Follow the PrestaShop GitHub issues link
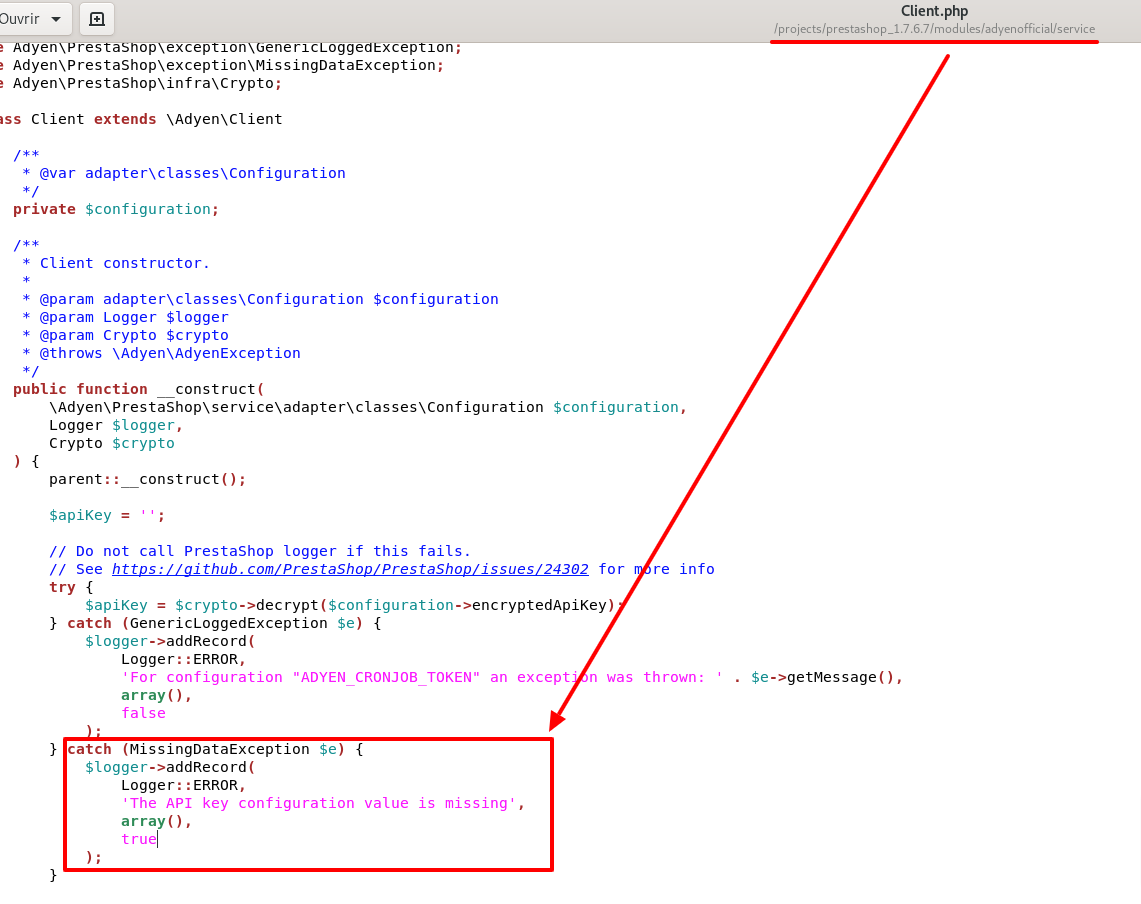The image size is (1141, 904). click(350, 569)
